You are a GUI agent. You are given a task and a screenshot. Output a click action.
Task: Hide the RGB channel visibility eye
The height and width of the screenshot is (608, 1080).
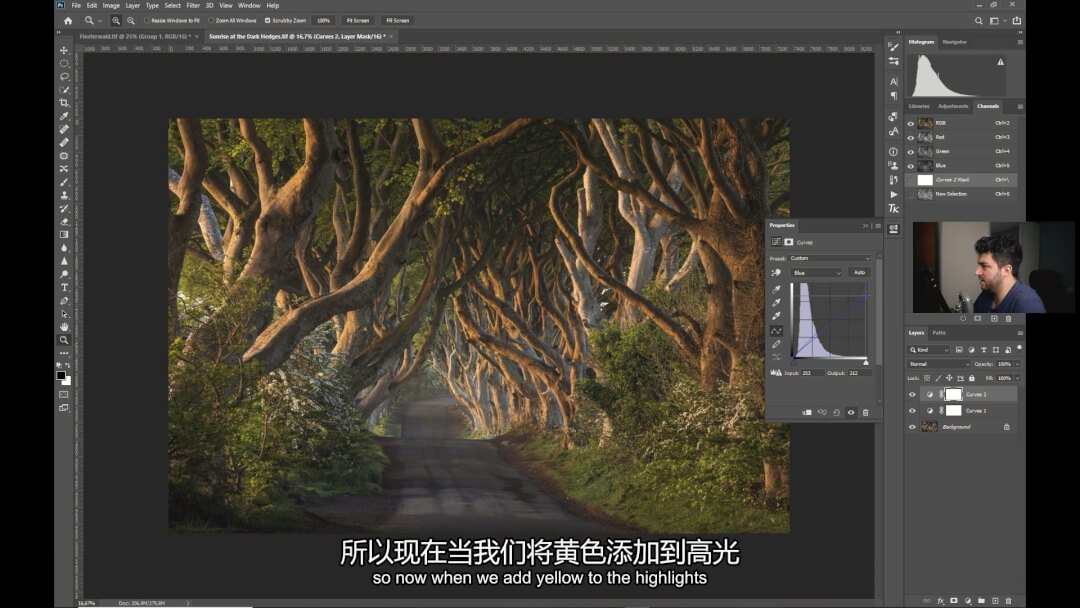click(x=911, y=123)
